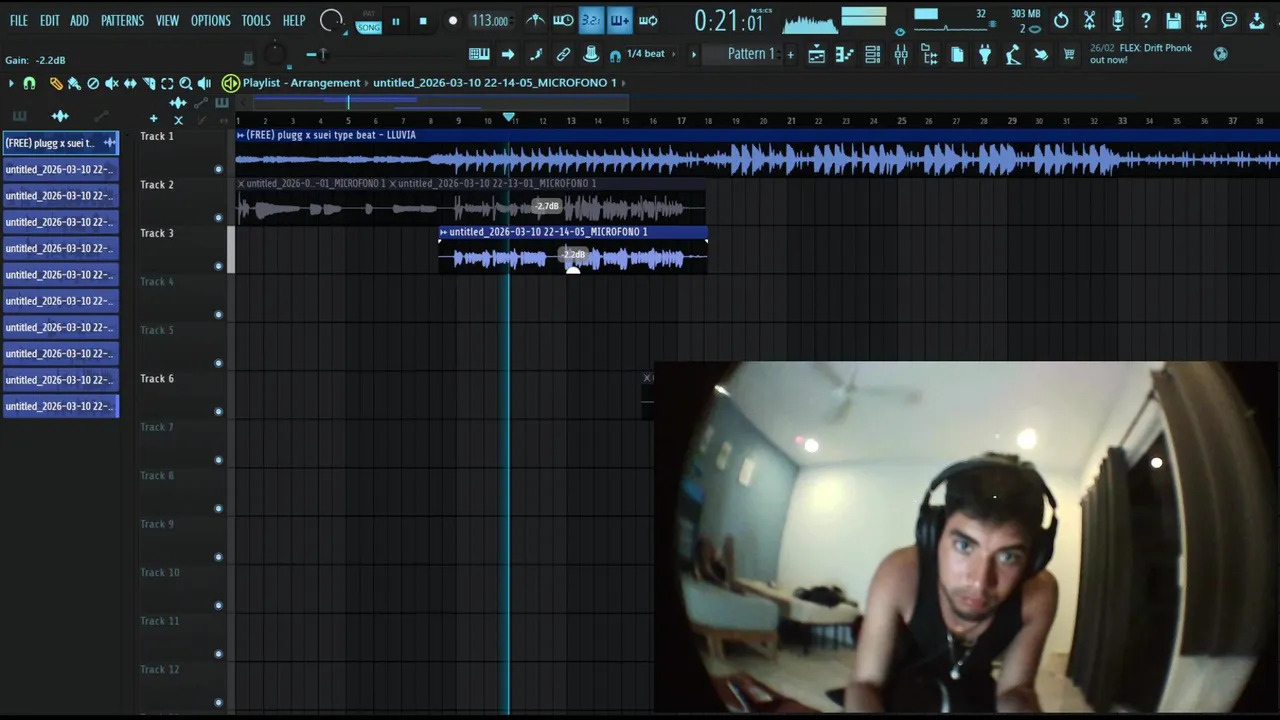Open the EDIT menu
Image resolution: width=1280 pixels, height=720 pixels.
click(x=49, y=20)
